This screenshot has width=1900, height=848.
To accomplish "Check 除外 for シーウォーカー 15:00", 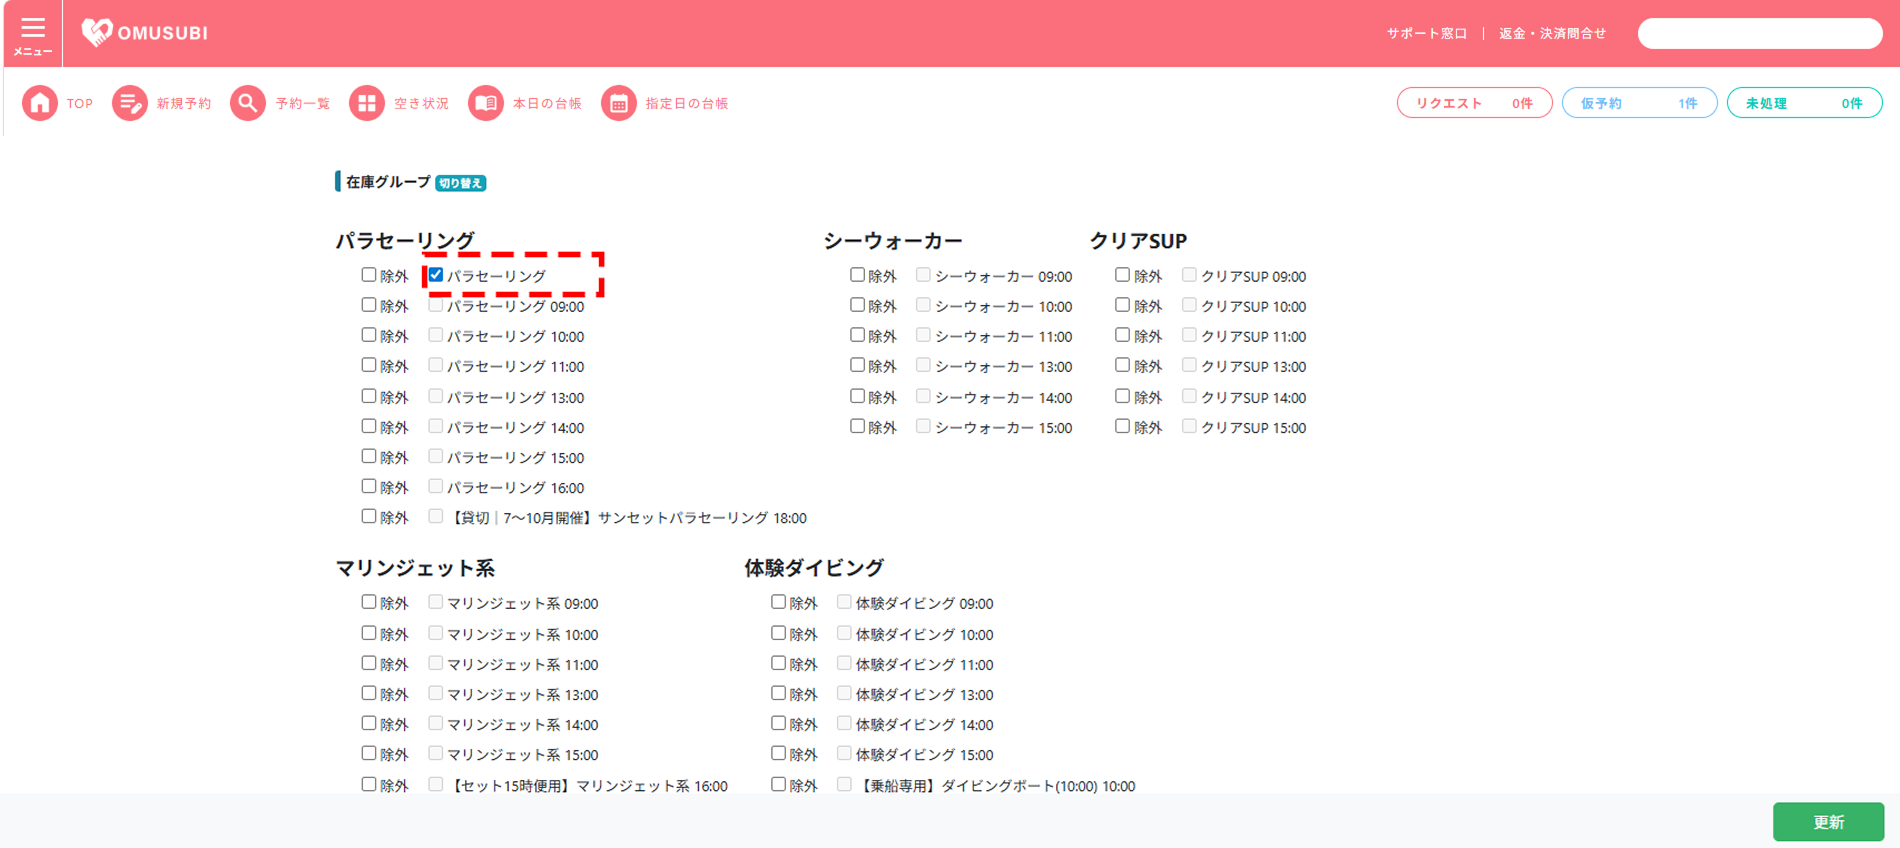I will [x=857, y=426].
